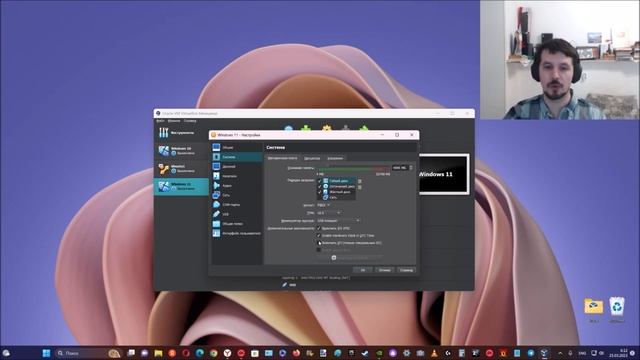Open the General (Общие) settings section
Screen dimensions: 640x360
click(x=237, y=147)
